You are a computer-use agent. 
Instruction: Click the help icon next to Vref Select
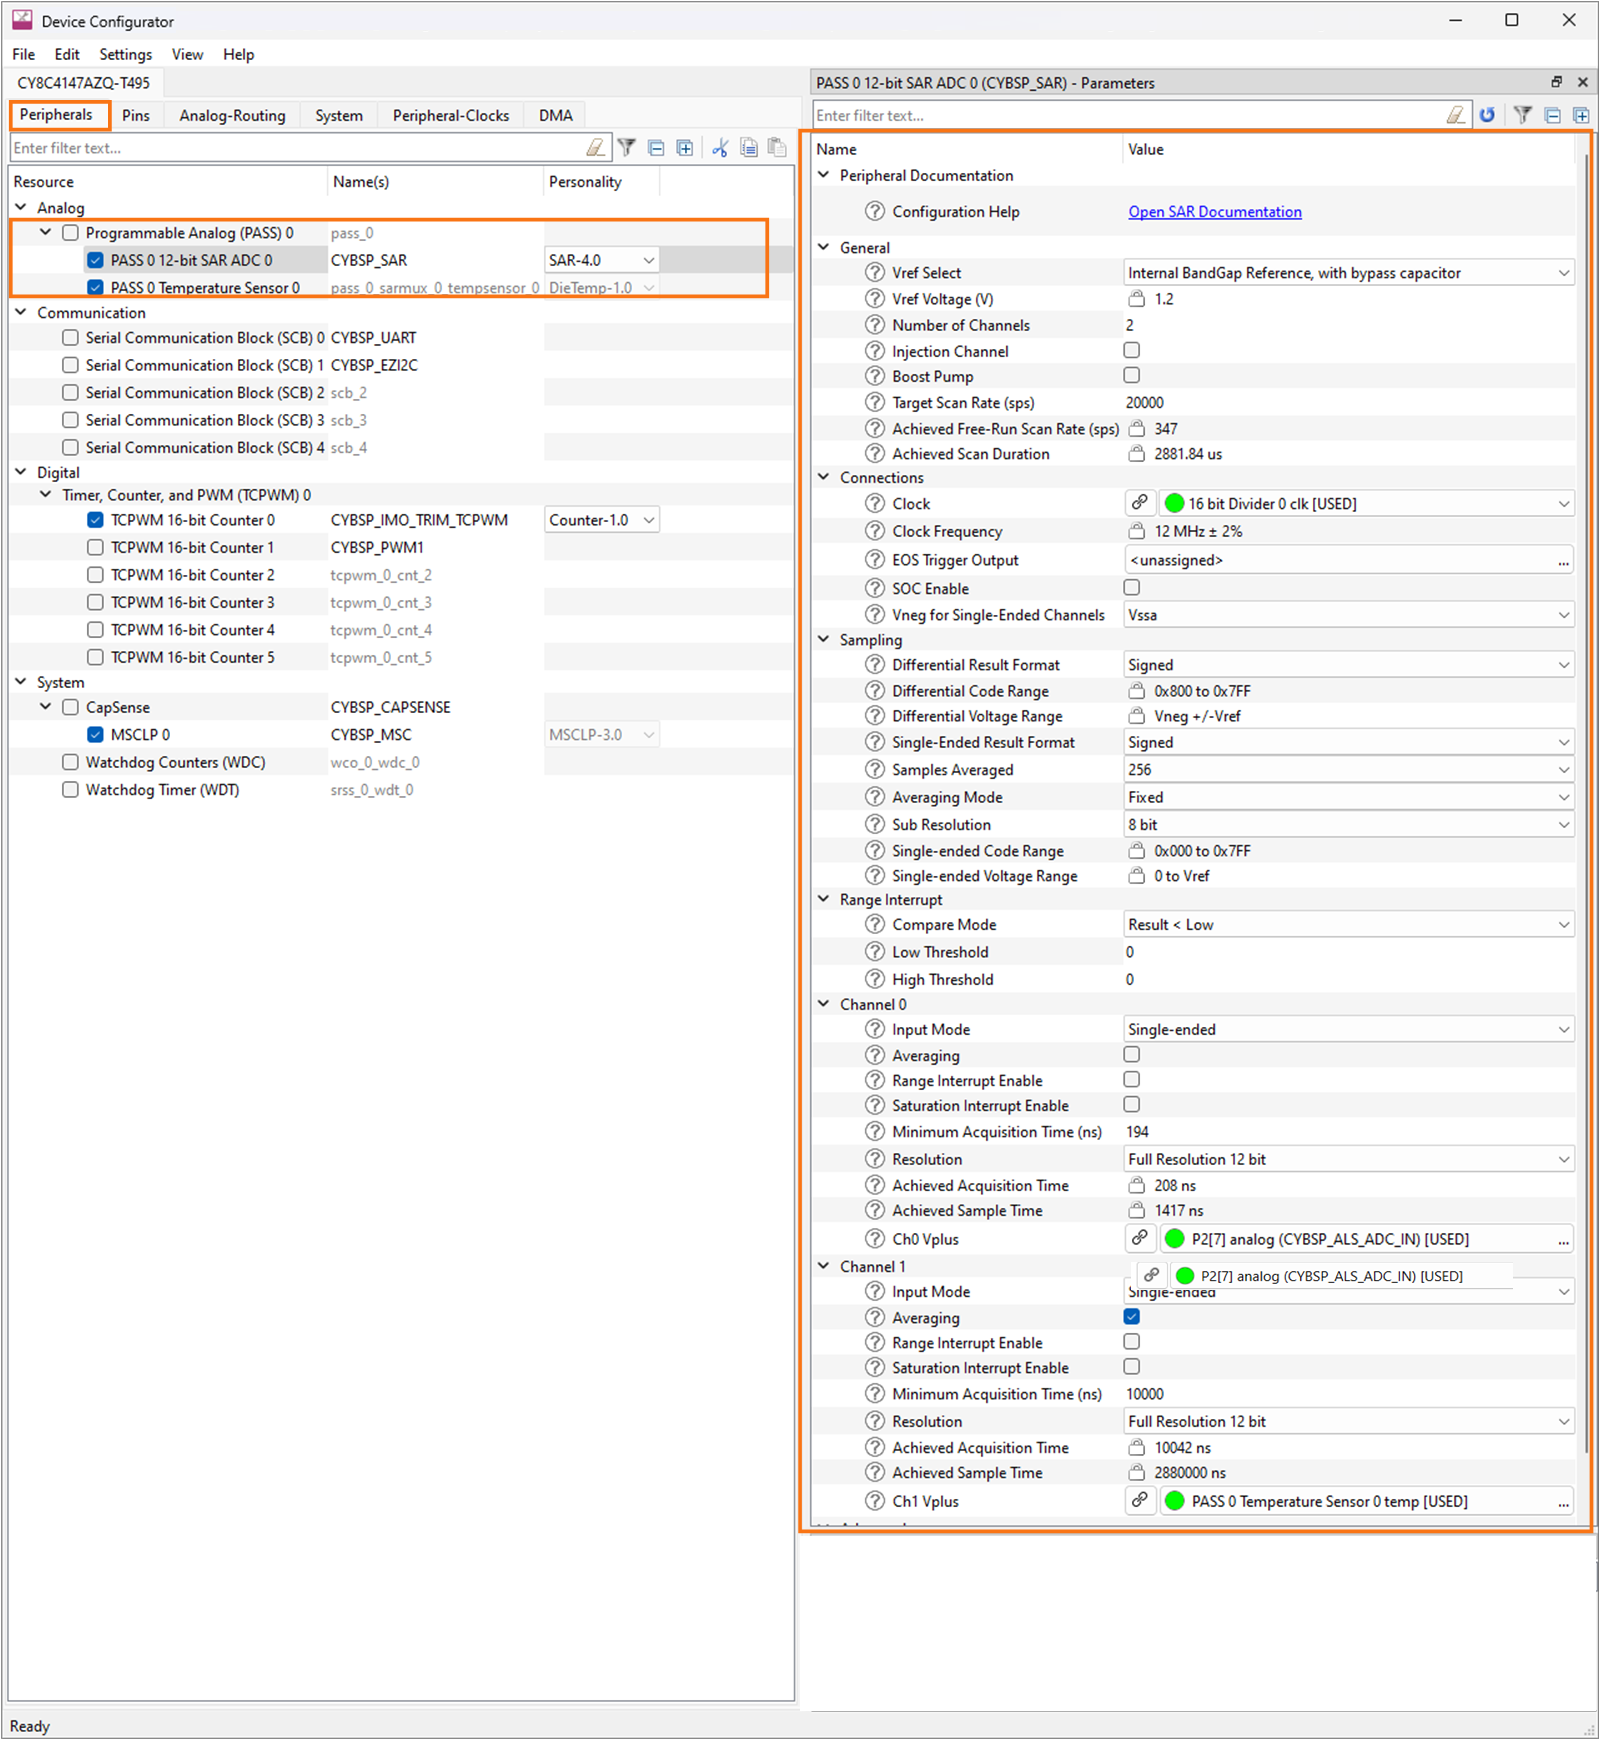tap(874, 272)
